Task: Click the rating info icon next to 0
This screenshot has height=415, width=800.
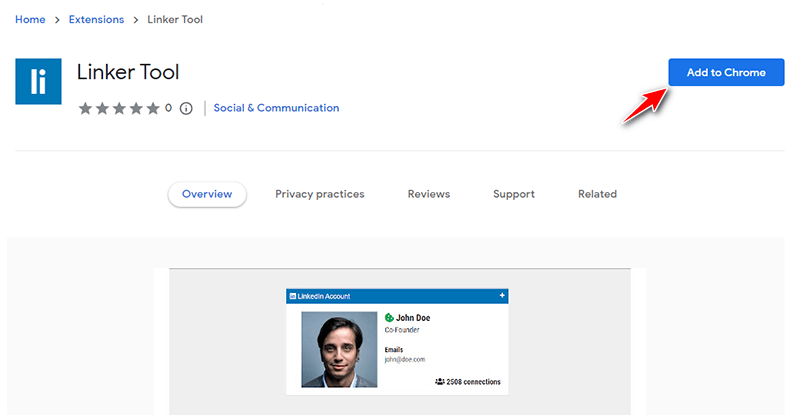Action: (x=186, y=108)
